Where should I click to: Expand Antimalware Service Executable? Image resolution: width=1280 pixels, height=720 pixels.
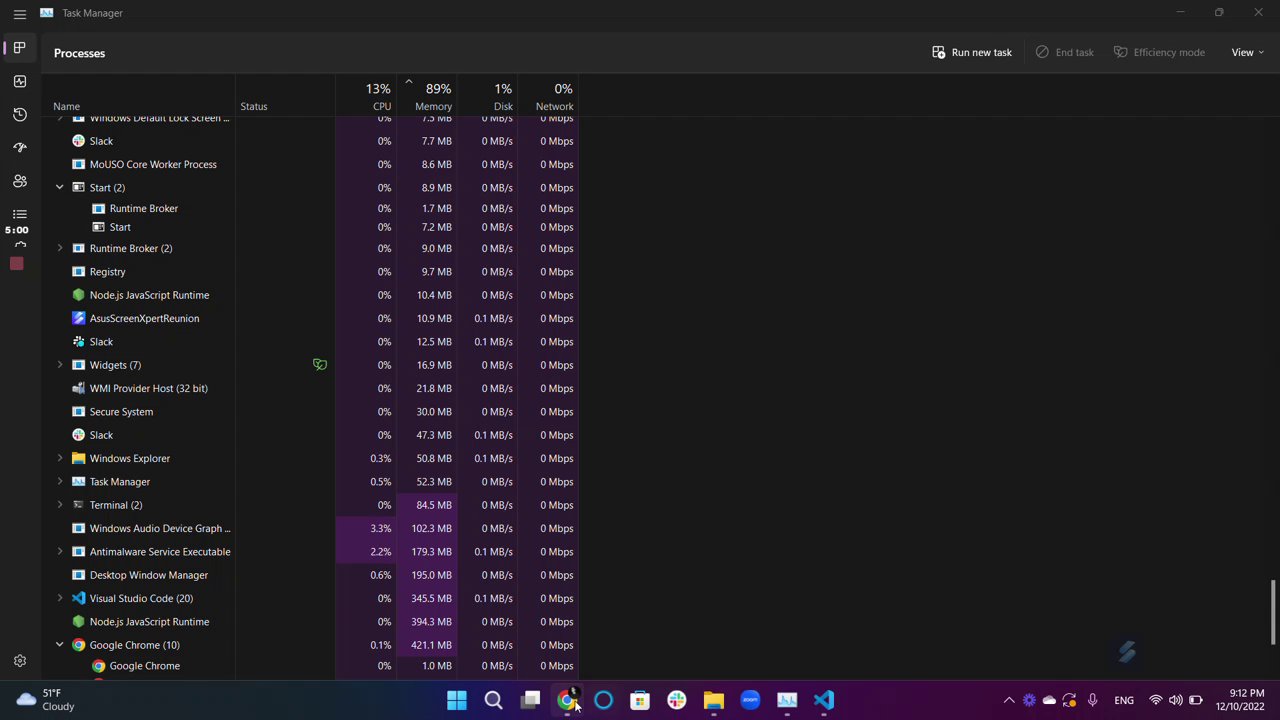click(x=60, y=551)
